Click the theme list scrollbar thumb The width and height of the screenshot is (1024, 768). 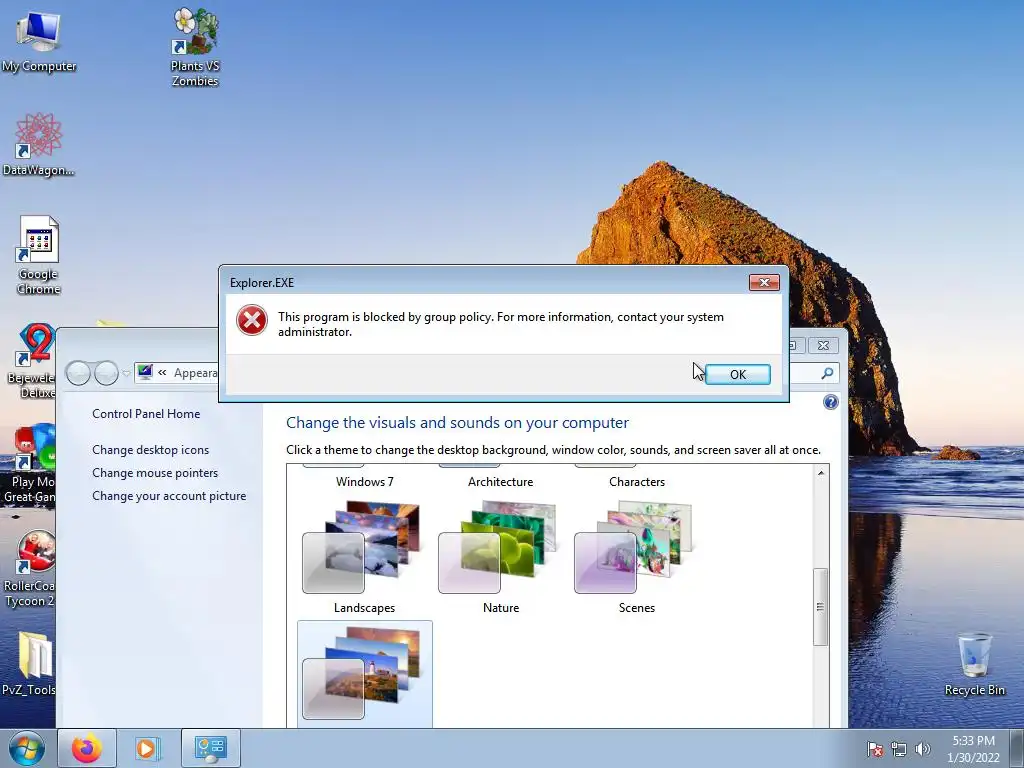821,607
